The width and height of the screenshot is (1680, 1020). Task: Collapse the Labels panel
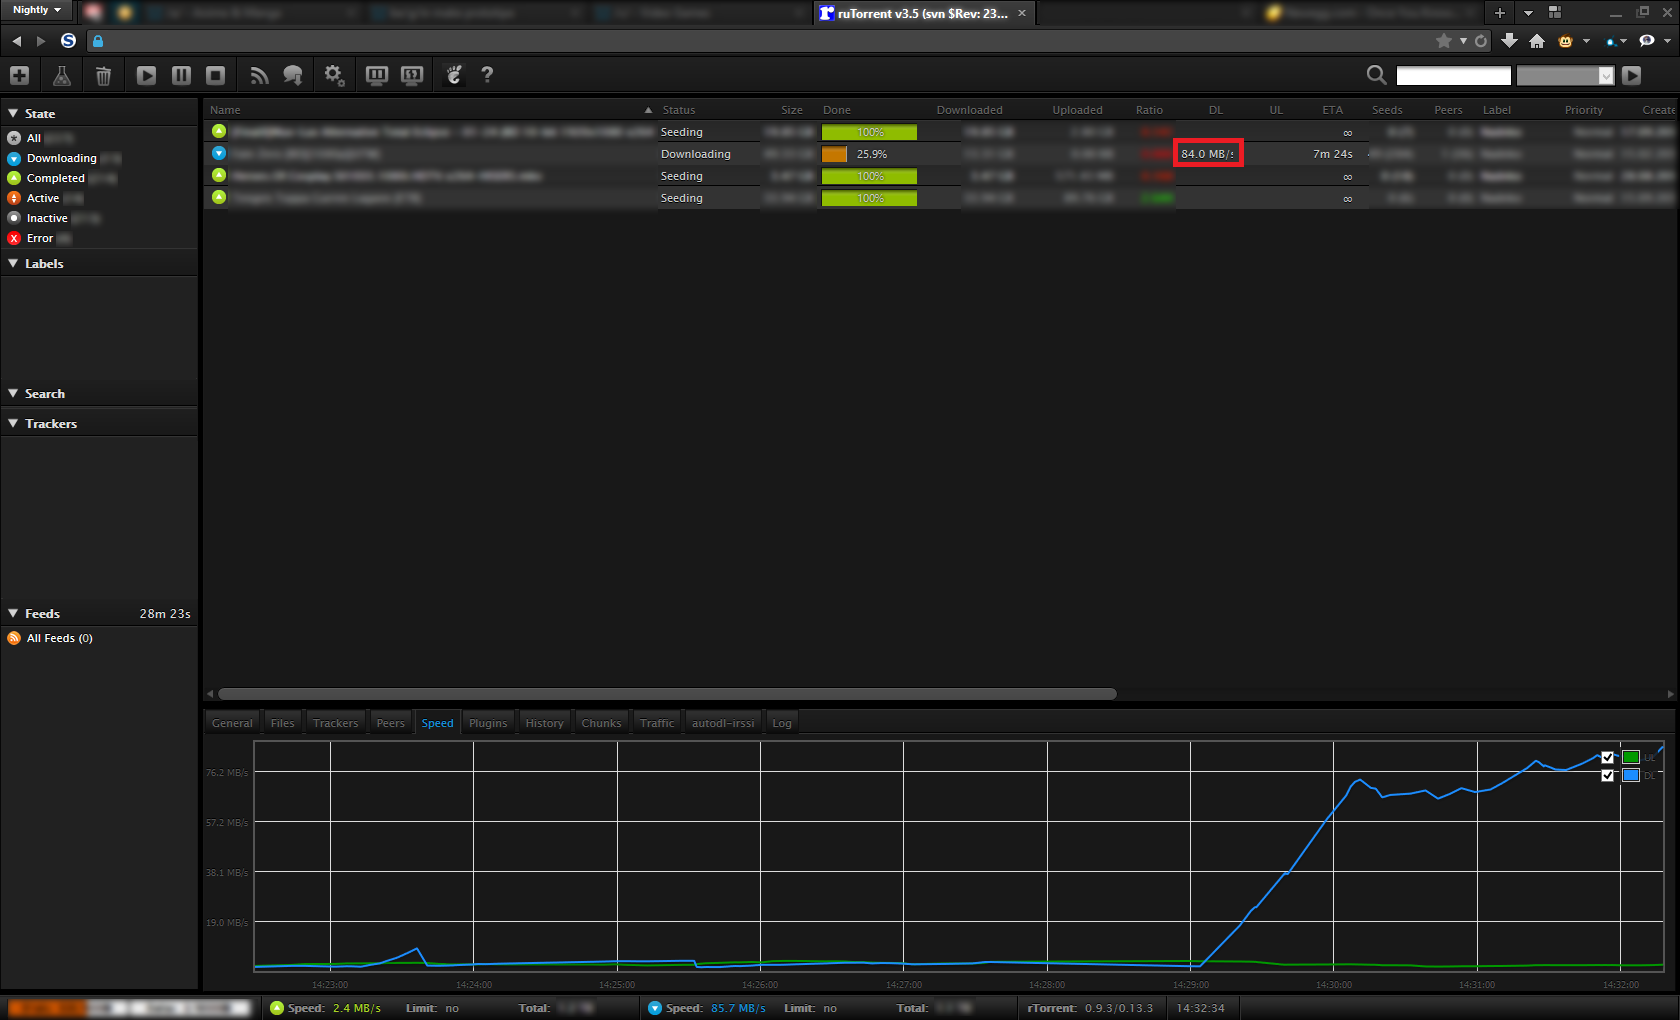click(x=13, y=264)
